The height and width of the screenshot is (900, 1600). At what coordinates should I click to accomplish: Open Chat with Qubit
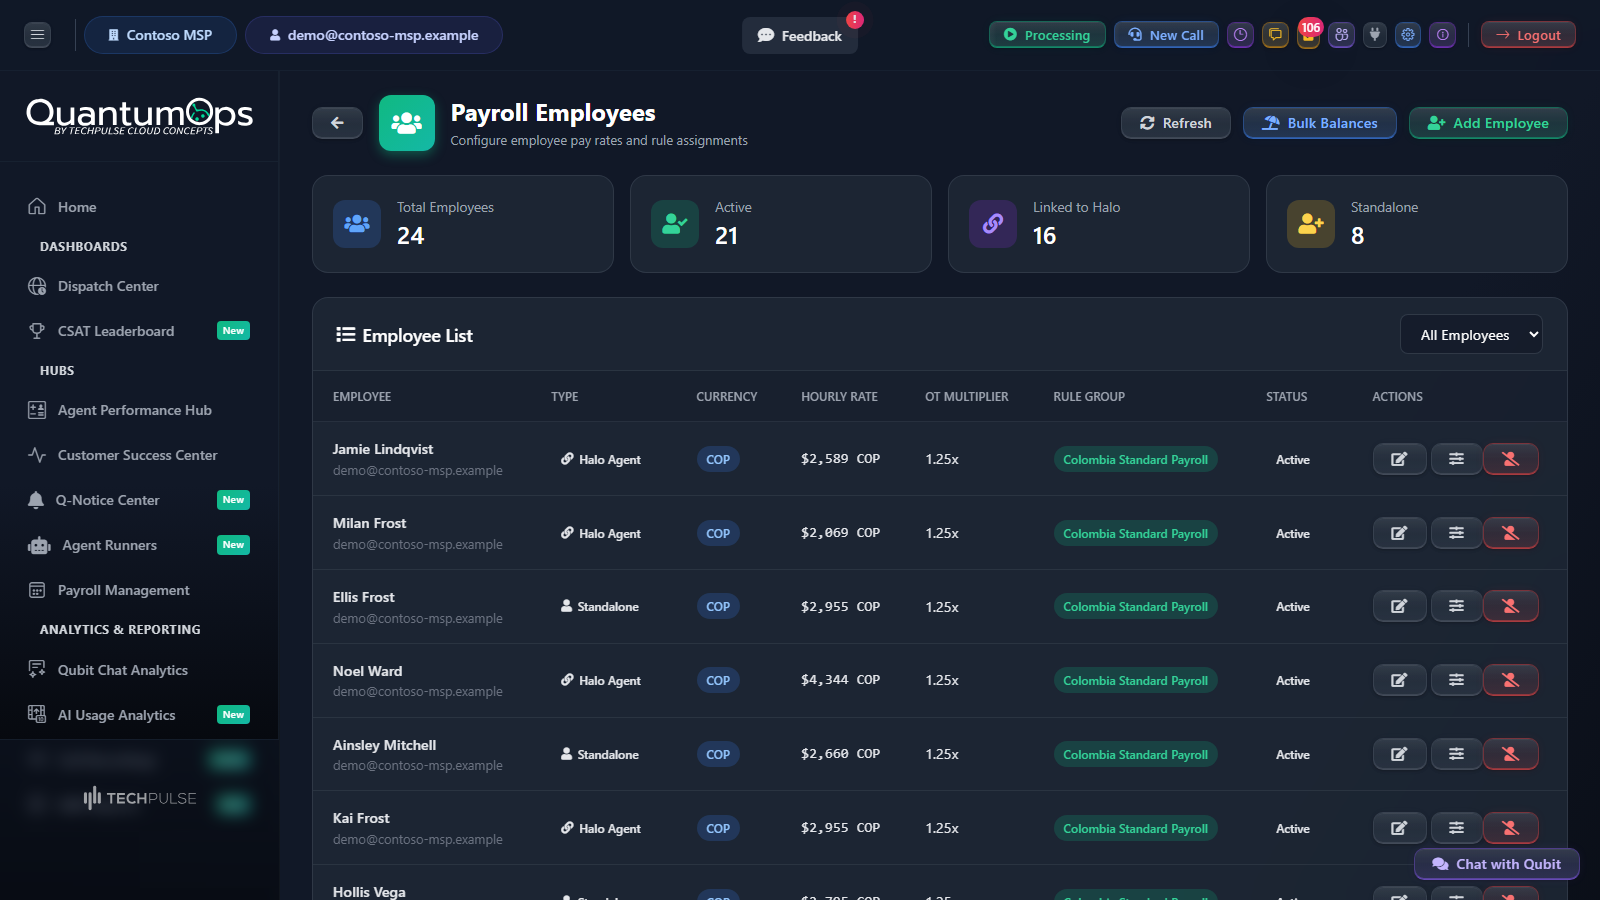1497,864
